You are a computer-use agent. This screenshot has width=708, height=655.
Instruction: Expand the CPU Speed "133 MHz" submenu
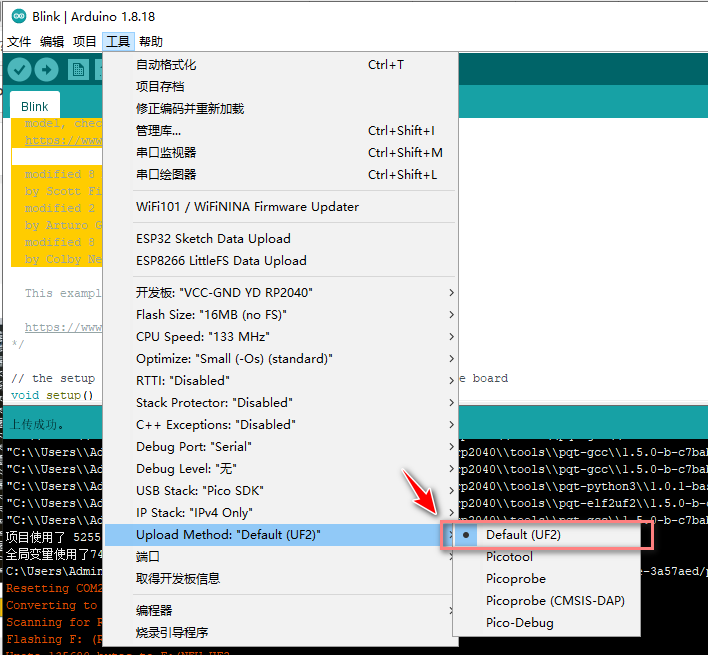[281, 337]
